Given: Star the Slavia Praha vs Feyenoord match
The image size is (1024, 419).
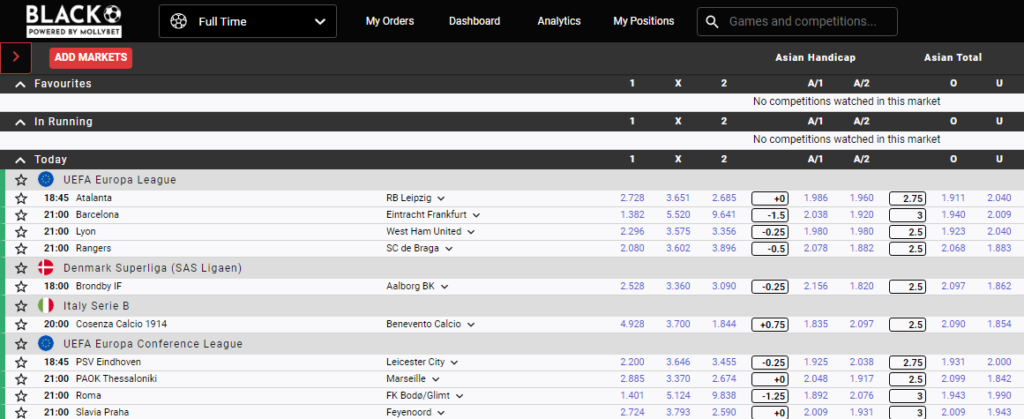Looking at the screenshot, I should tap(21, 412).
